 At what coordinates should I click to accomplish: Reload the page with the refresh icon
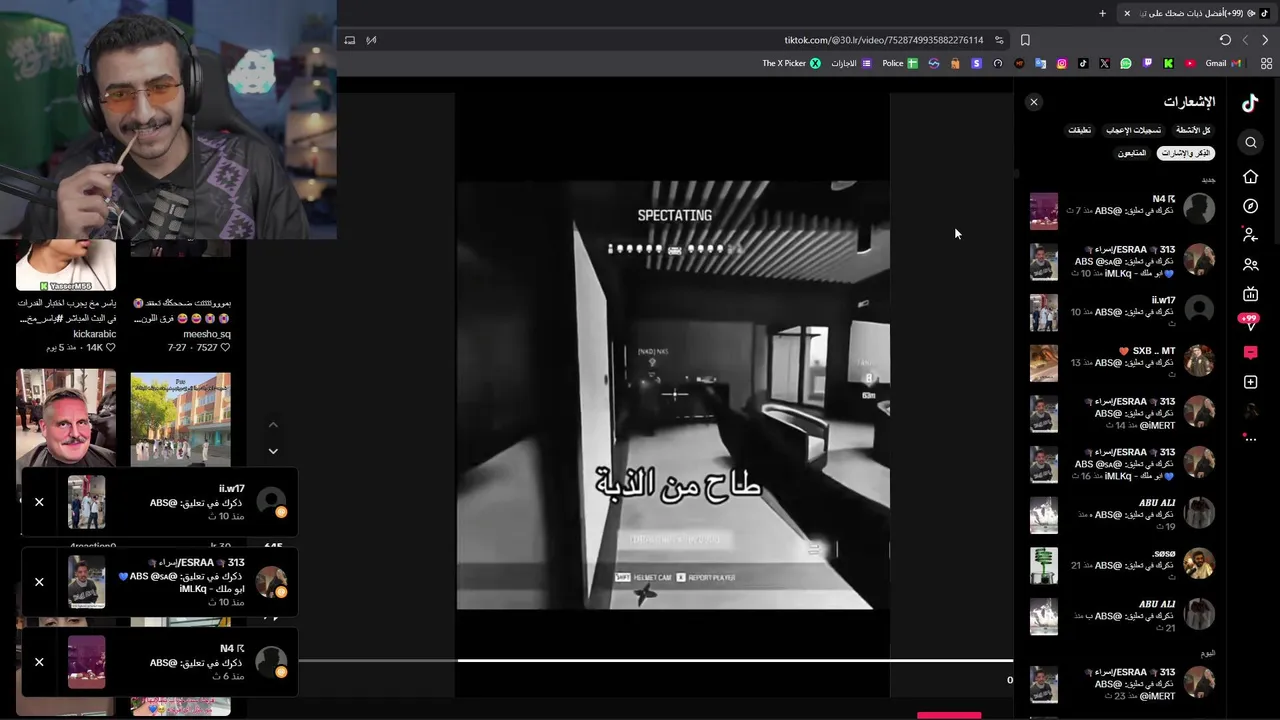[1225, 40]
